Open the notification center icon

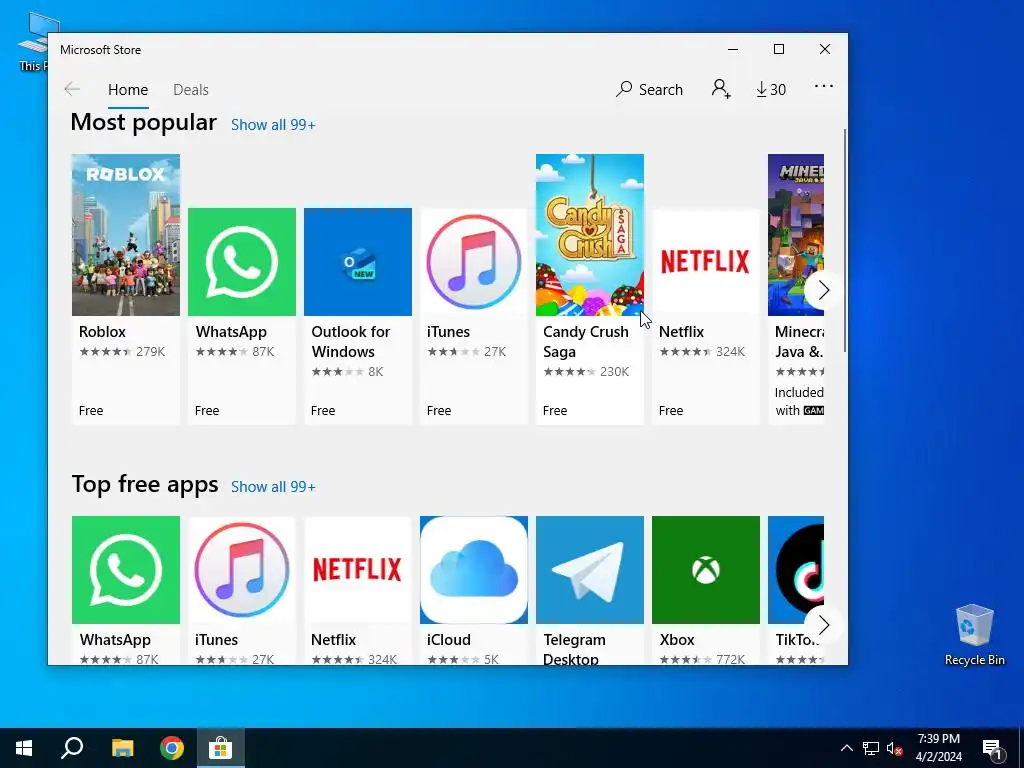point(992,749)
